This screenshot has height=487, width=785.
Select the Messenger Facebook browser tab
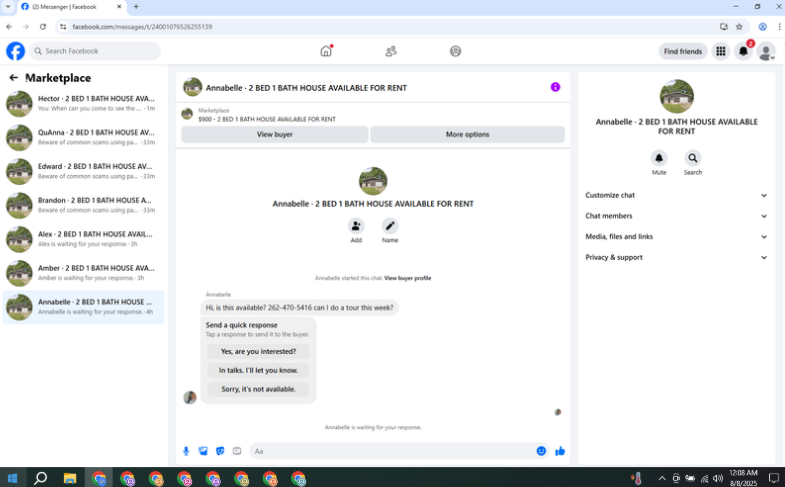(x=72, y=7)
